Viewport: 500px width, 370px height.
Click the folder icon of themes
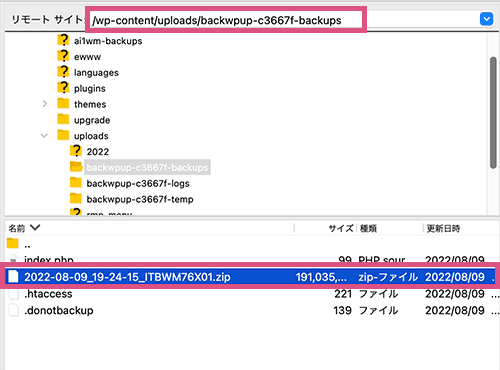63,103
